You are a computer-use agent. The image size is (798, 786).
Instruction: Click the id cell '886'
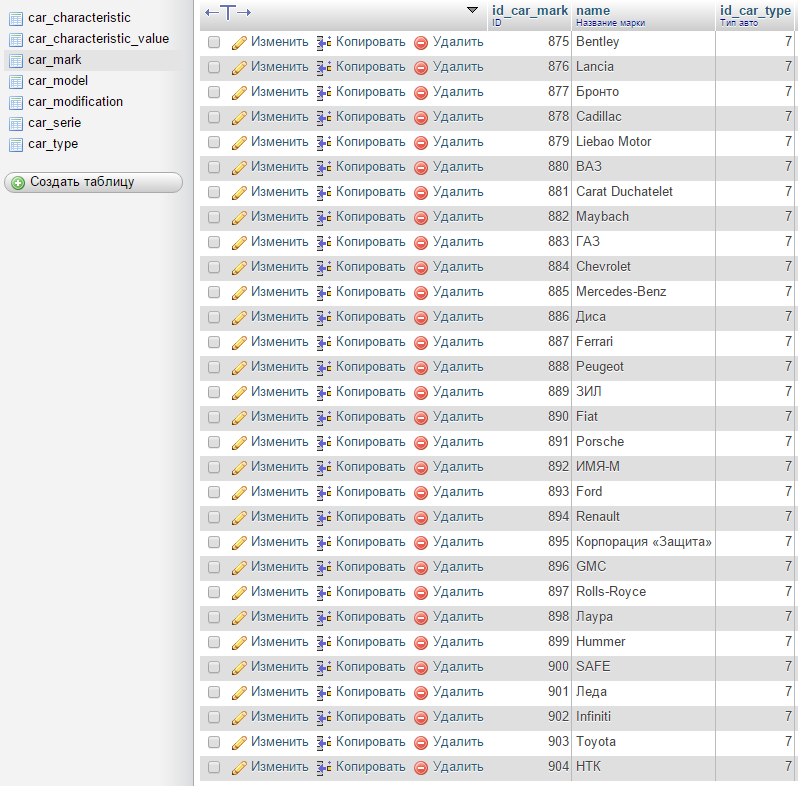pyautogui.click(x=558, y=317)
